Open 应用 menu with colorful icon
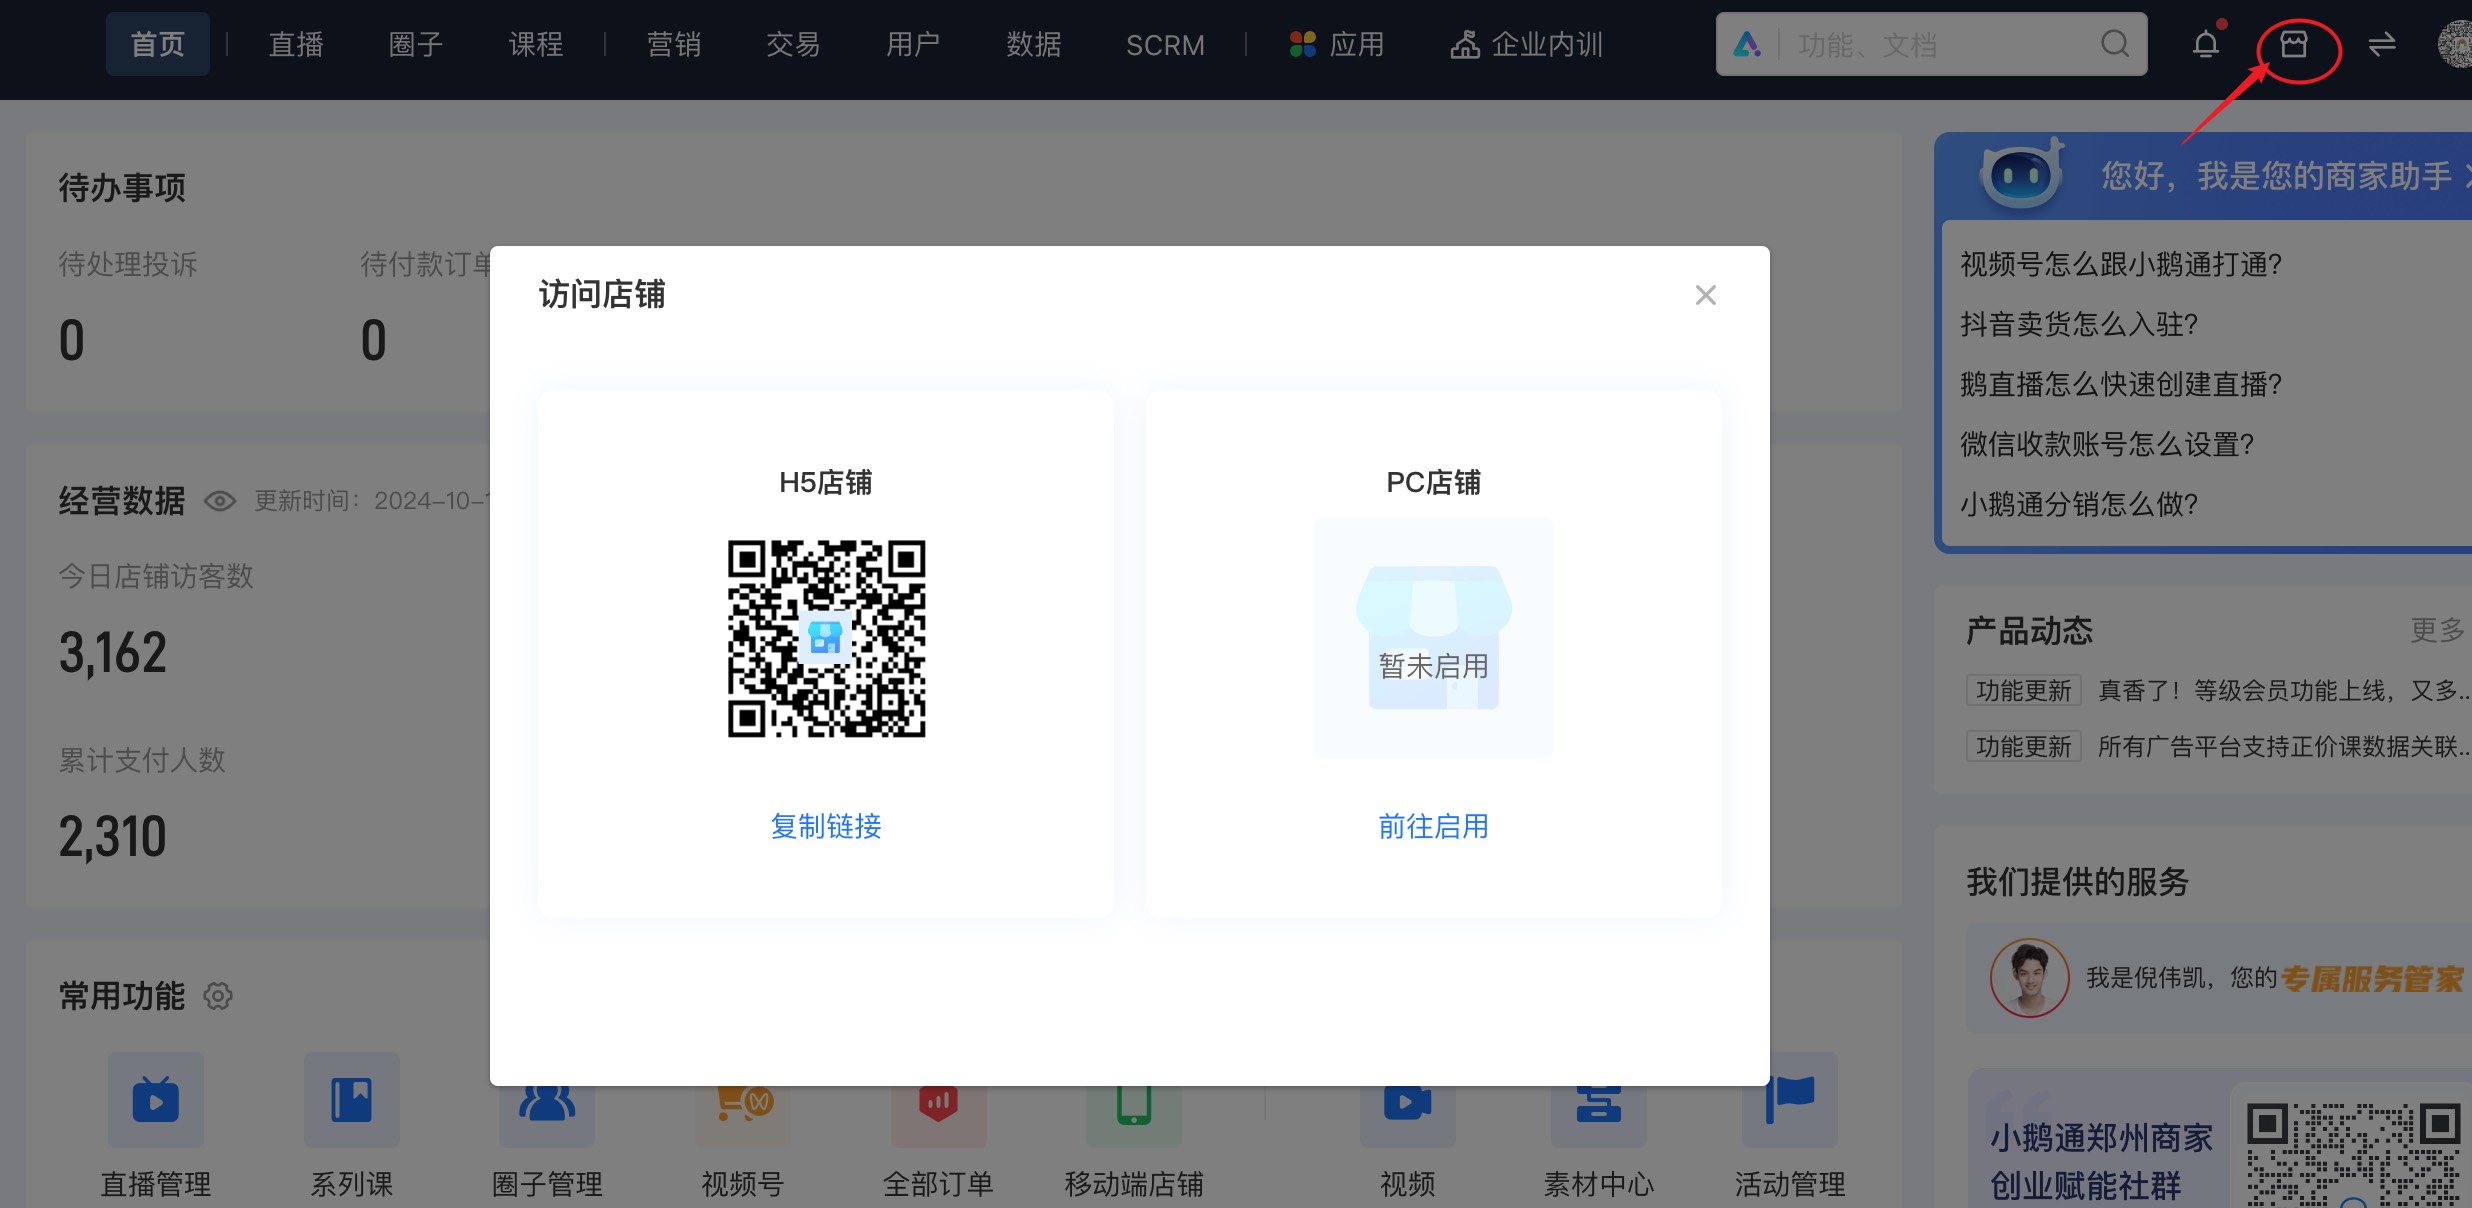This screenshot has height=1208, width=2472. point(1337,44)
